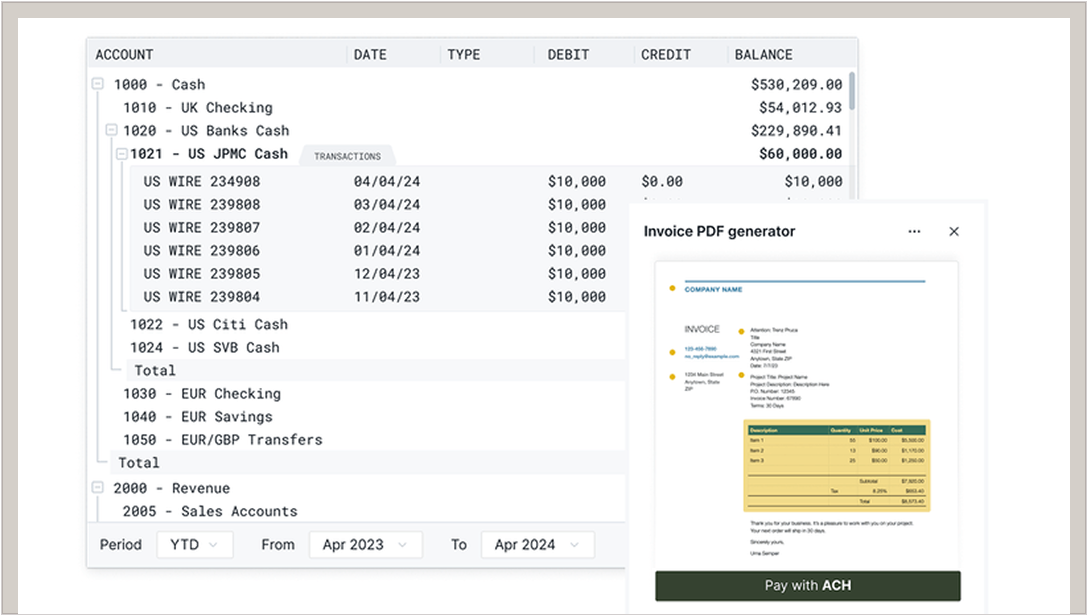This screenshot has width=1087, height=615.
Task: Collapse the 2000 - Revenue node
Action: [x=98, y=488]
